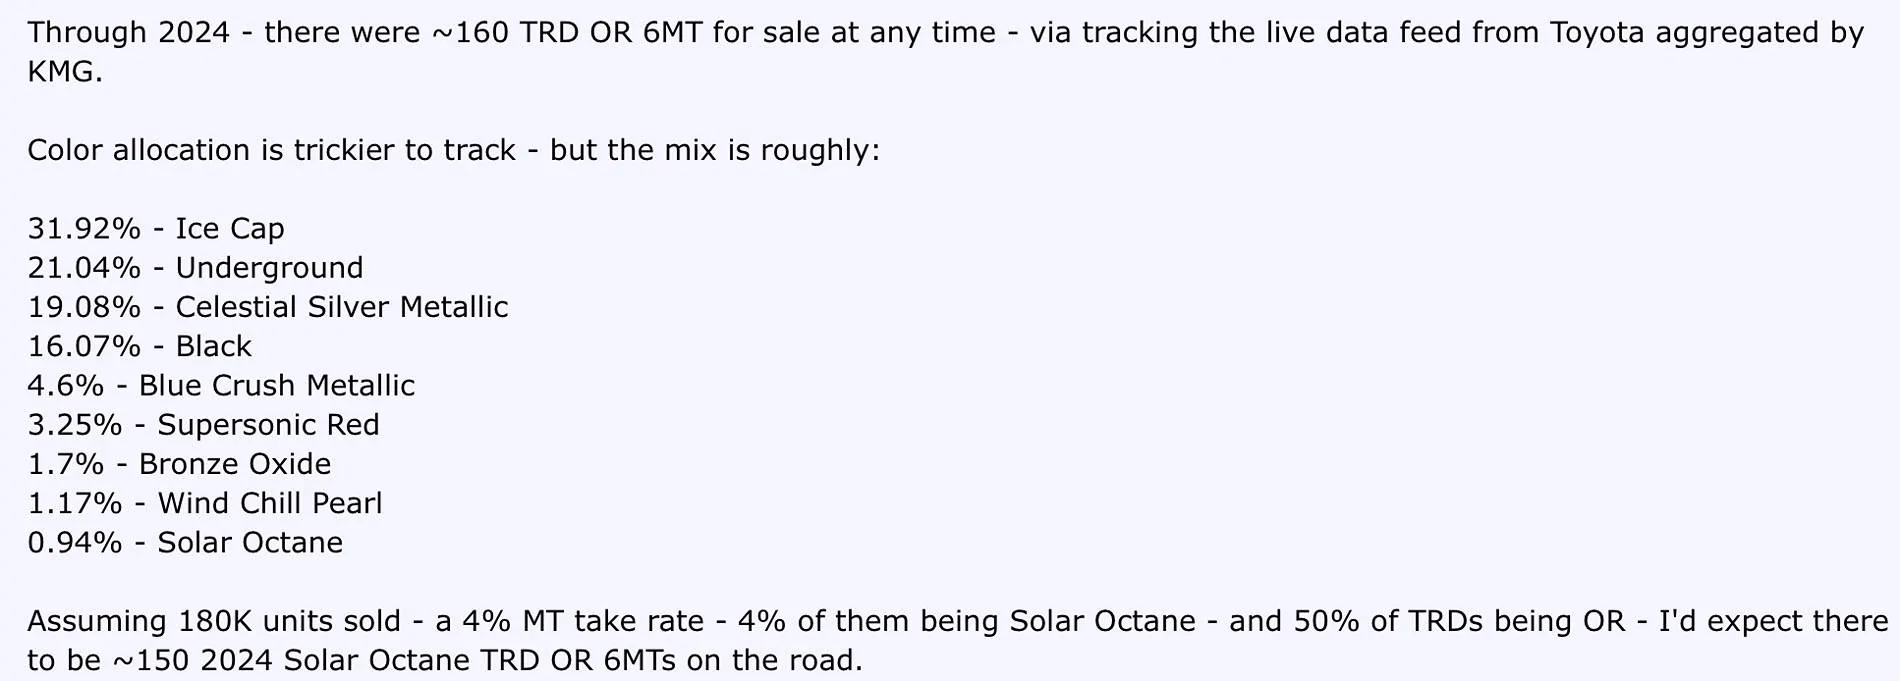Click the '21.04% - Underground' line
This screenshot has width=1900, height=681.
(195, 268)
